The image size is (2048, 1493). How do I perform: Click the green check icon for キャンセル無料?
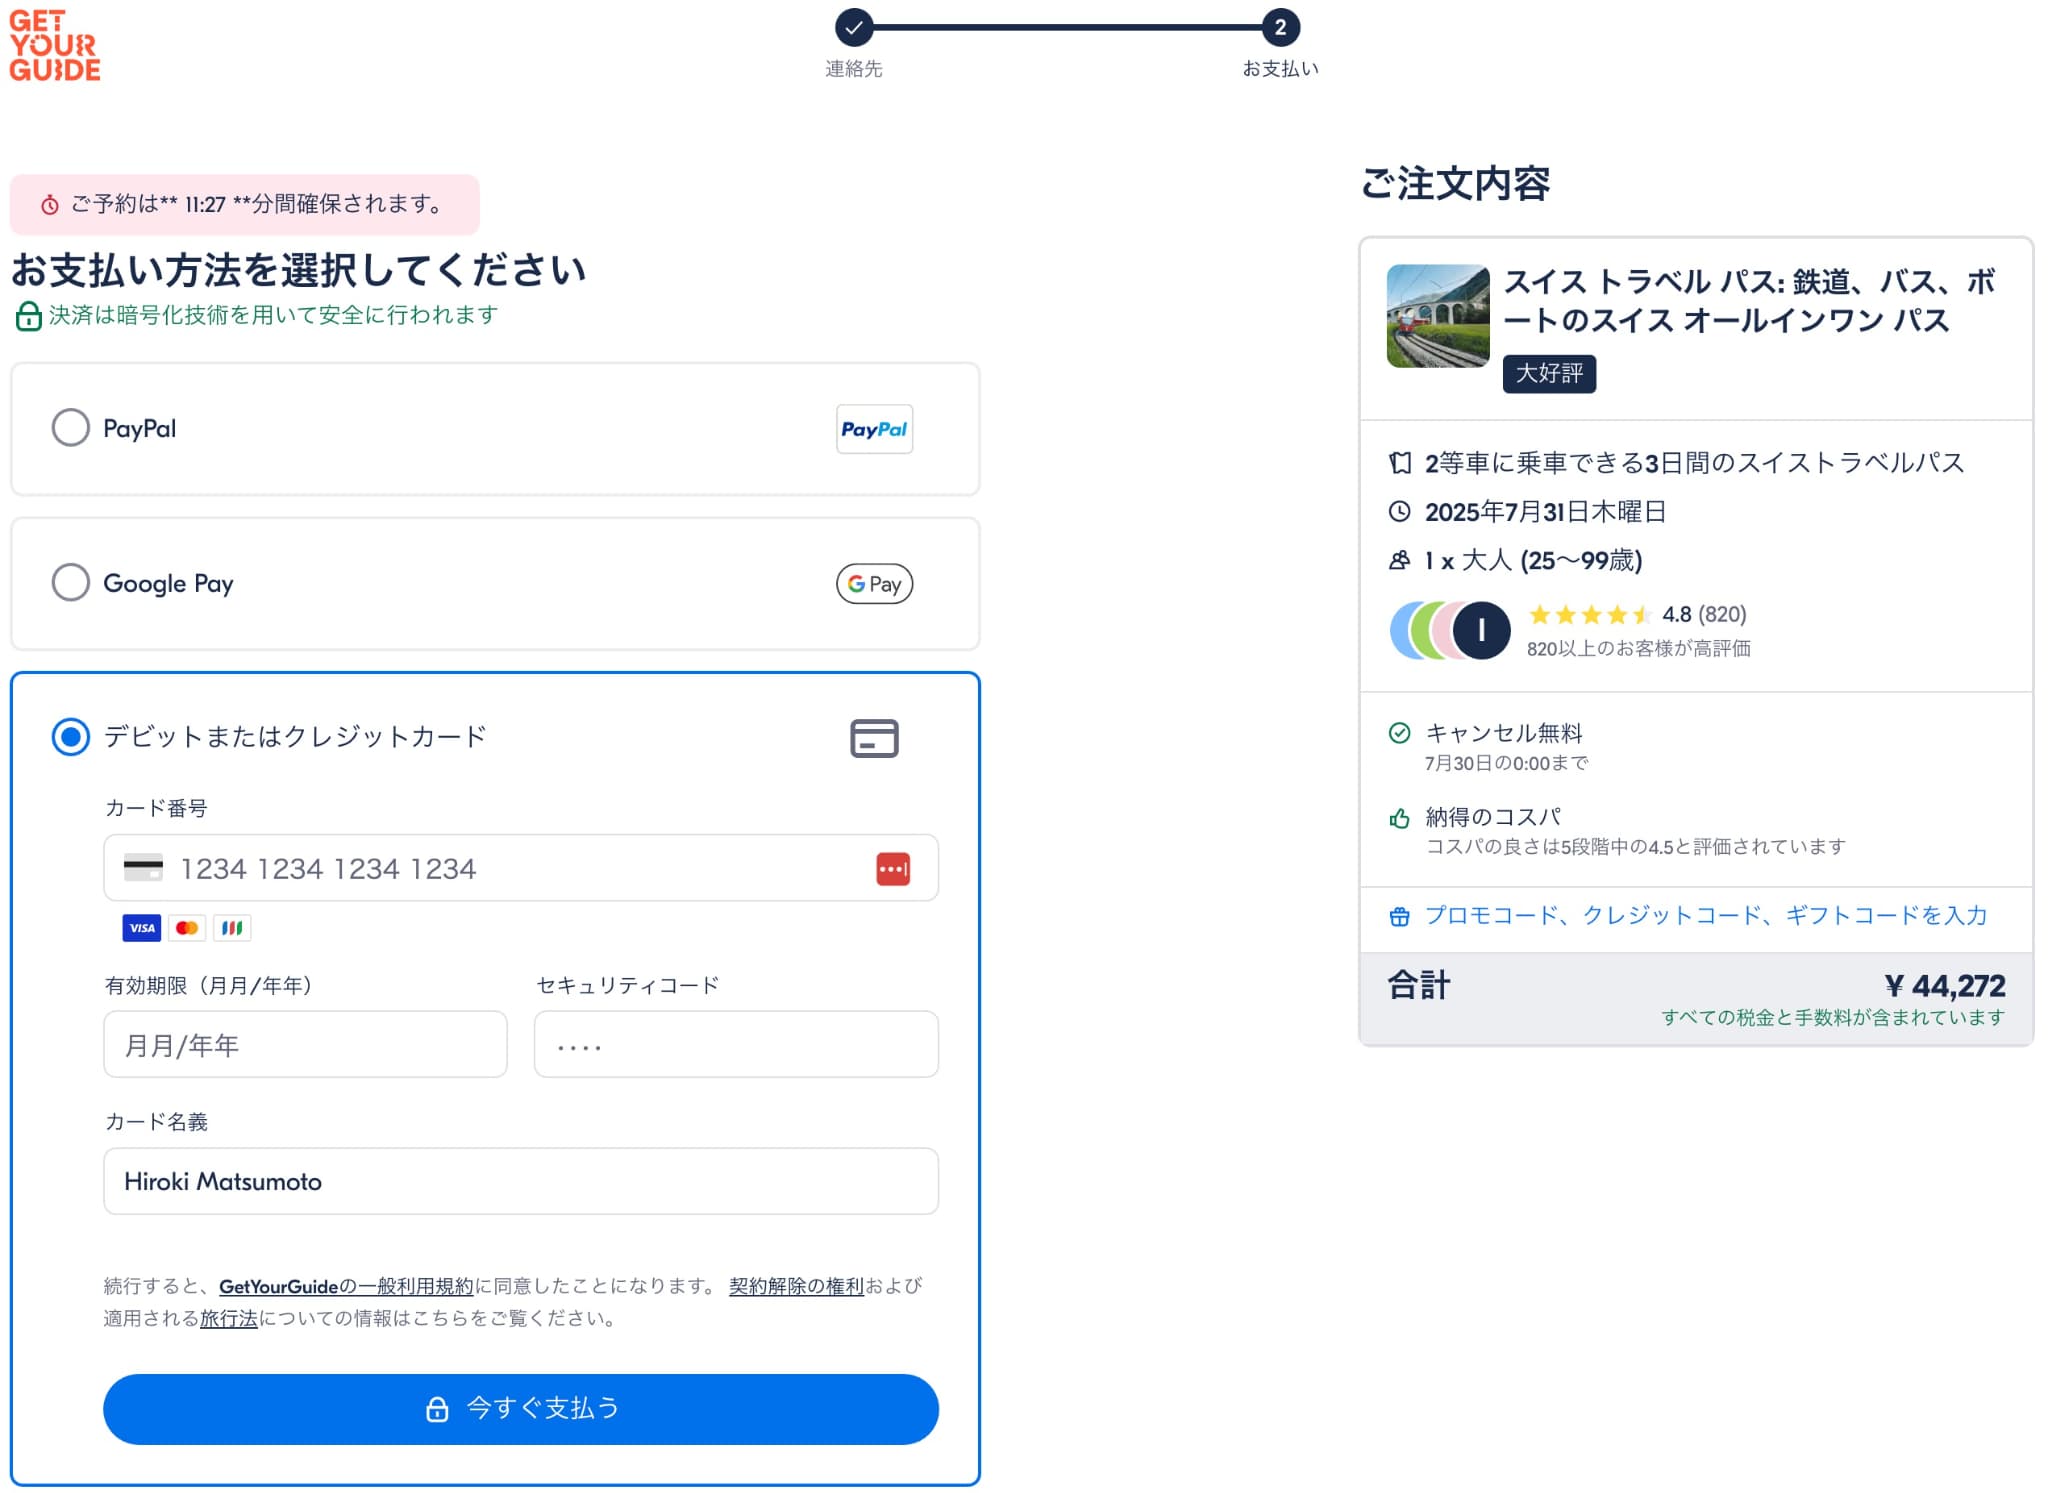point(1400,733)
